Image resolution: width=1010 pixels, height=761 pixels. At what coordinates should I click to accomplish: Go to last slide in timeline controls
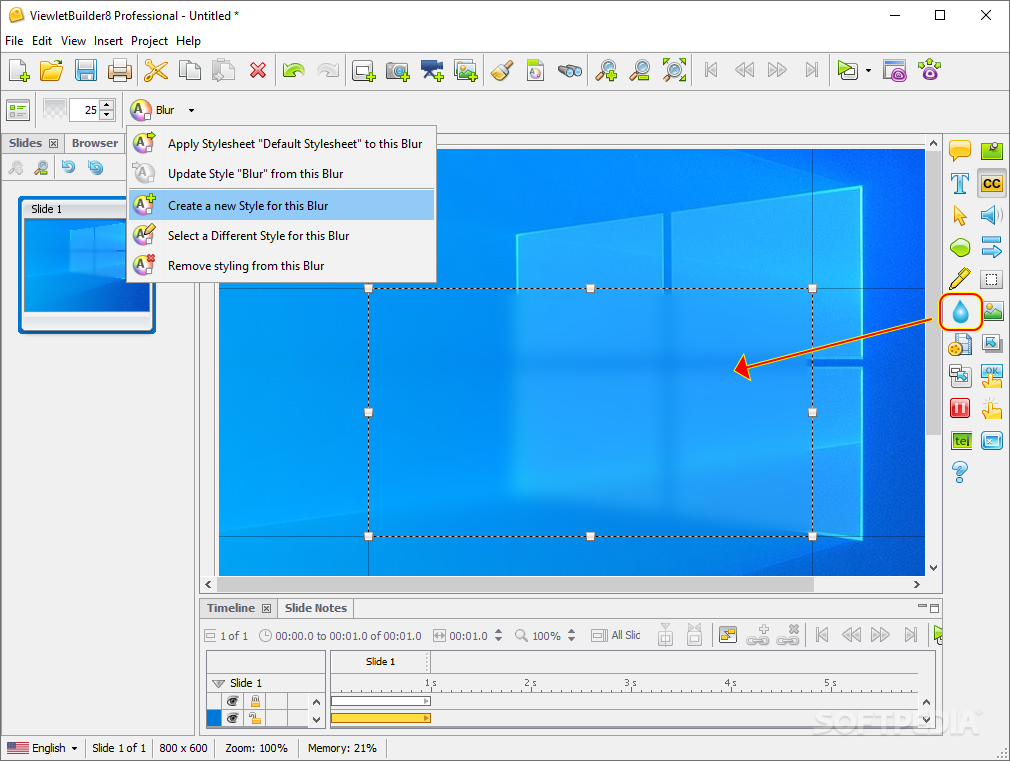coord(910,635)
